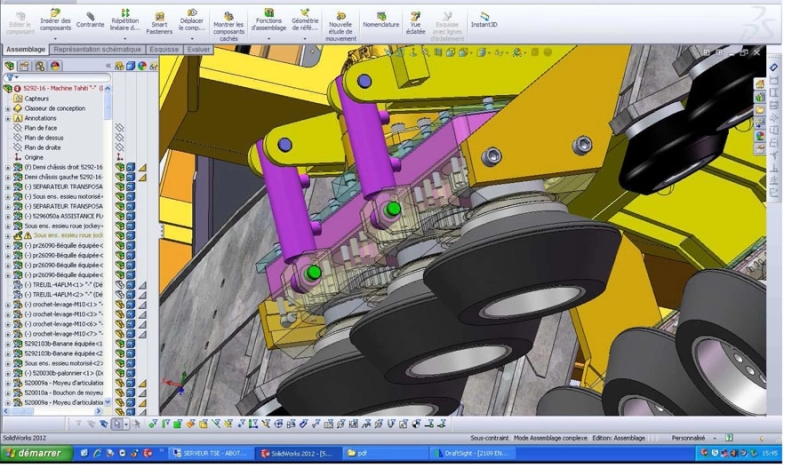Open the DisplayManager color sphere icon
Viewport: 800px width, 476px height.
click(x=55, y=66)
